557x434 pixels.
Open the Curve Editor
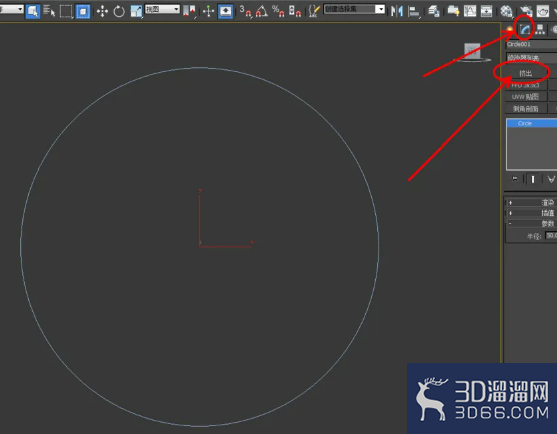click(470, 11)
